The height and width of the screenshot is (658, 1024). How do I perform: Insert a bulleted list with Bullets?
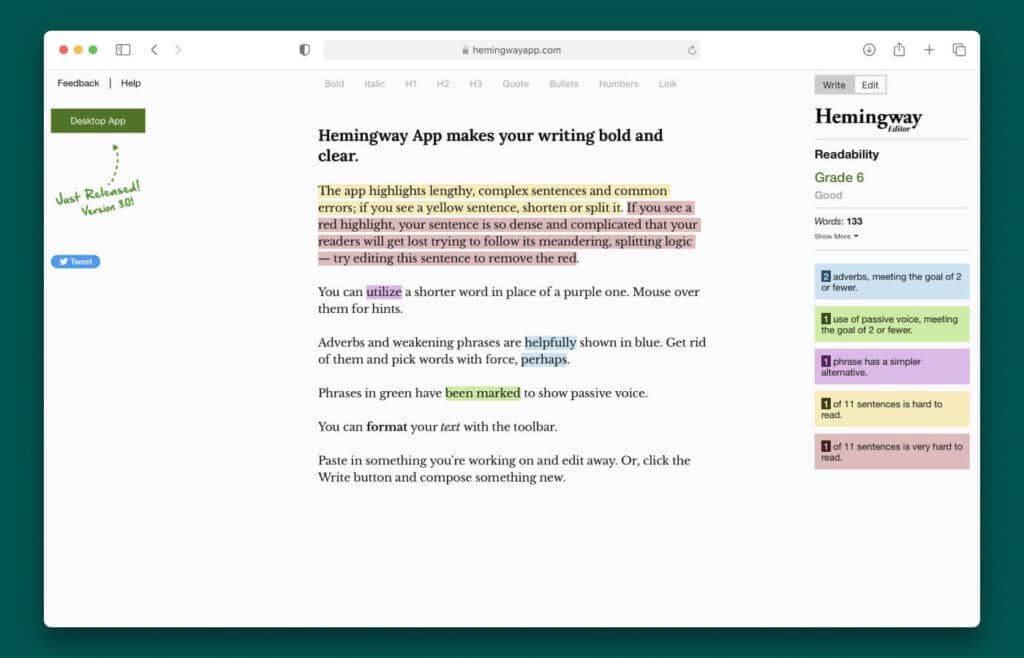(x=563, y=84)
